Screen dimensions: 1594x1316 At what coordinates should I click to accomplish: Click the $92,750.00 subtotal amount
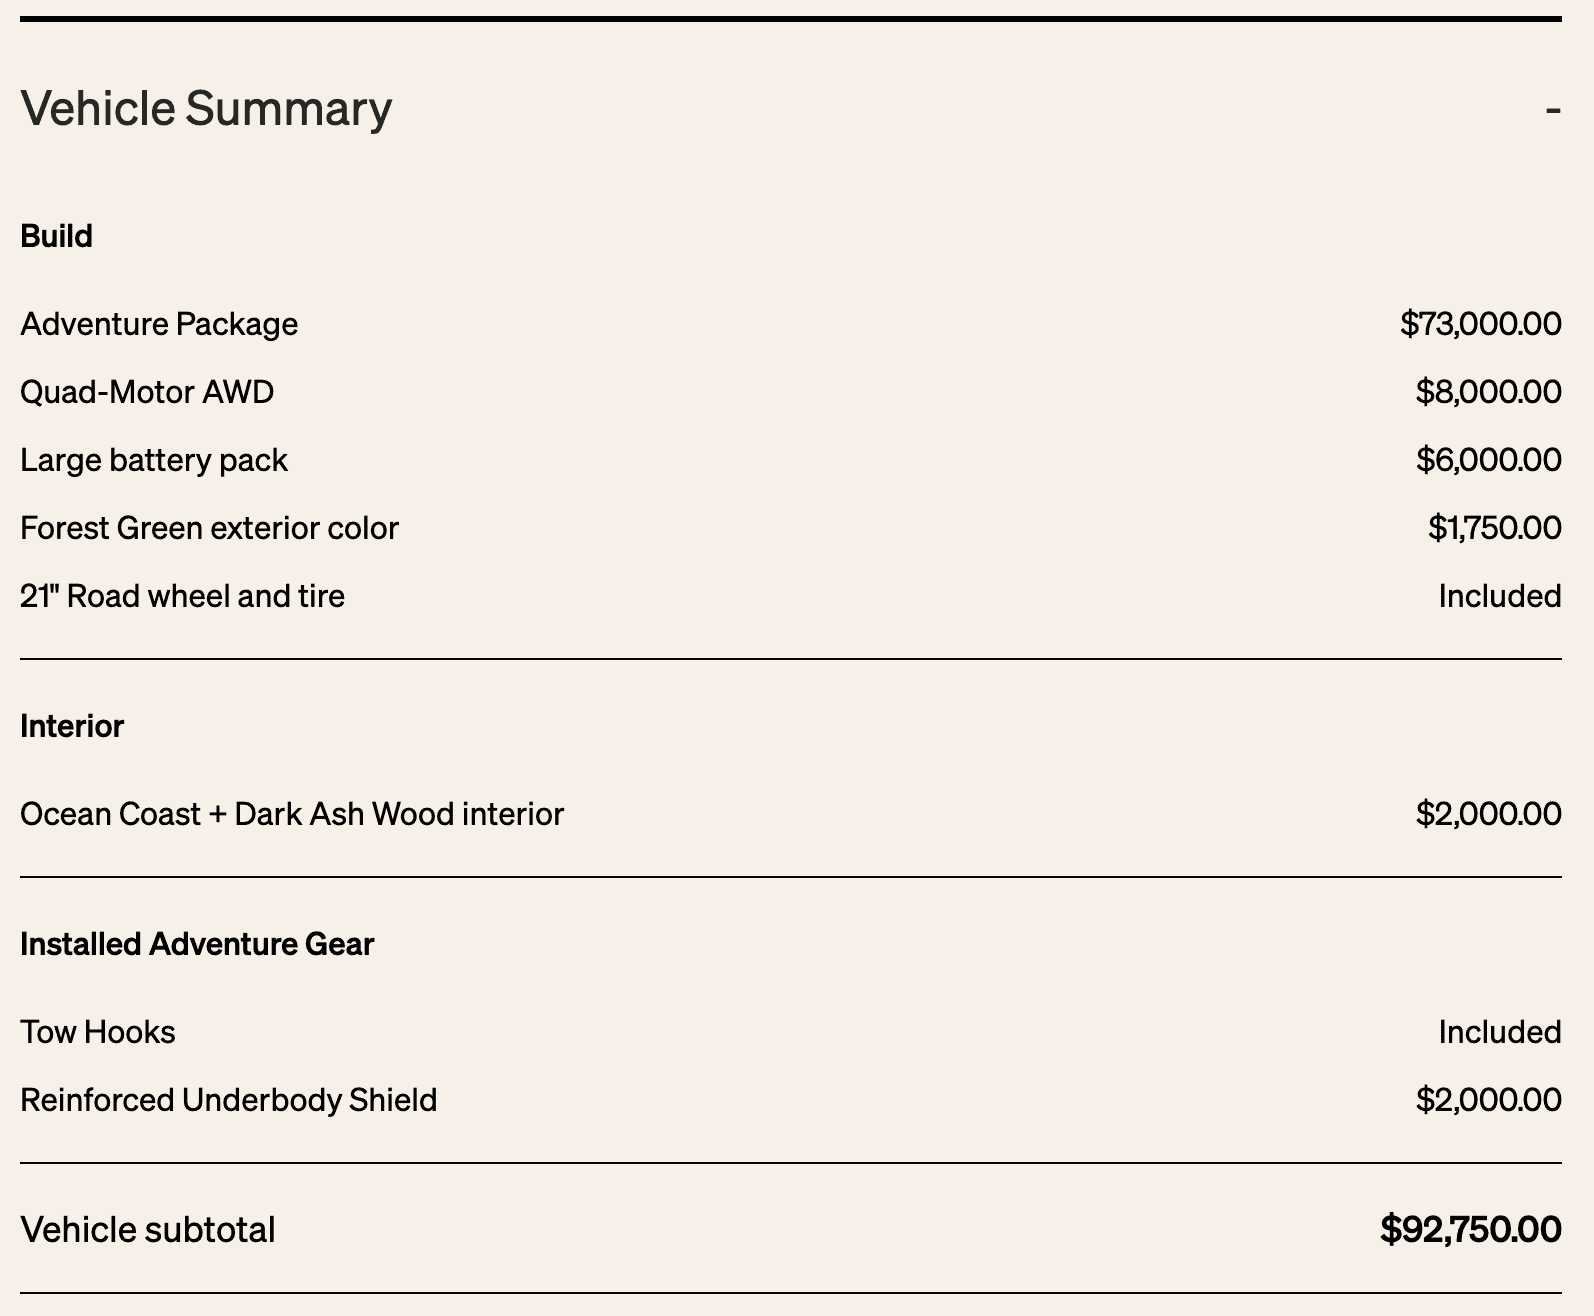[x=1471, y=1229]
